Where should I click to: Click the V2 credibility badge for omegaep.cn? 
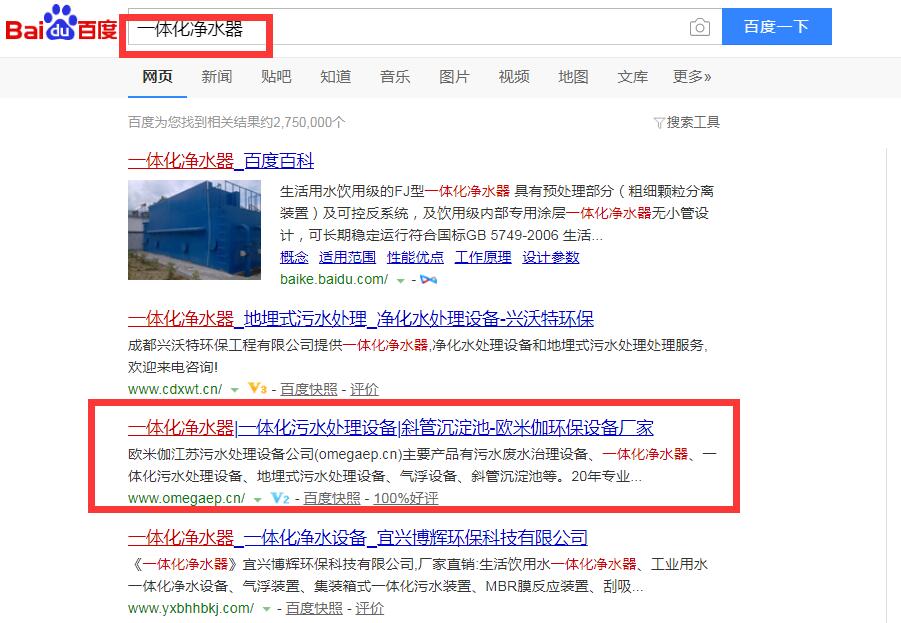[x=280, y=498]
